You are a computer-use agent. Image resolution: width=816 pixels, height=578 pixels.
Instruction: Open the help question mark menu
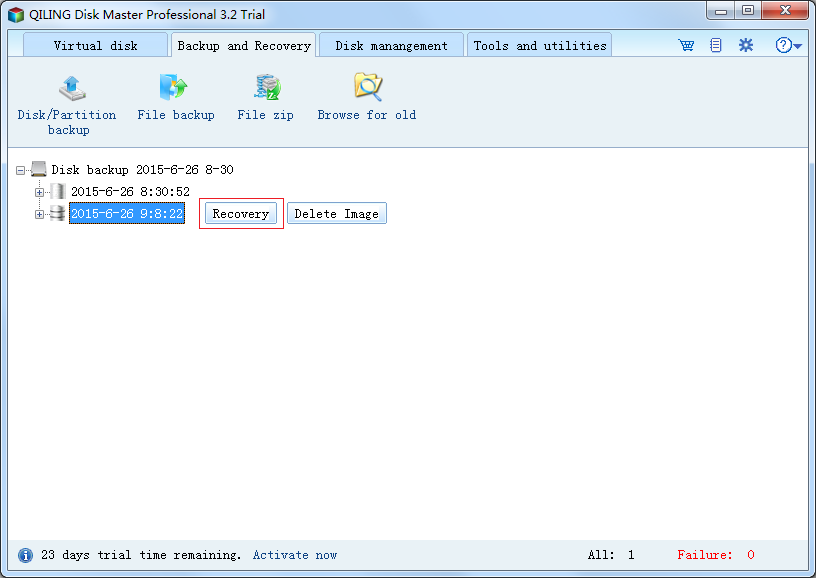click(788, 45)
